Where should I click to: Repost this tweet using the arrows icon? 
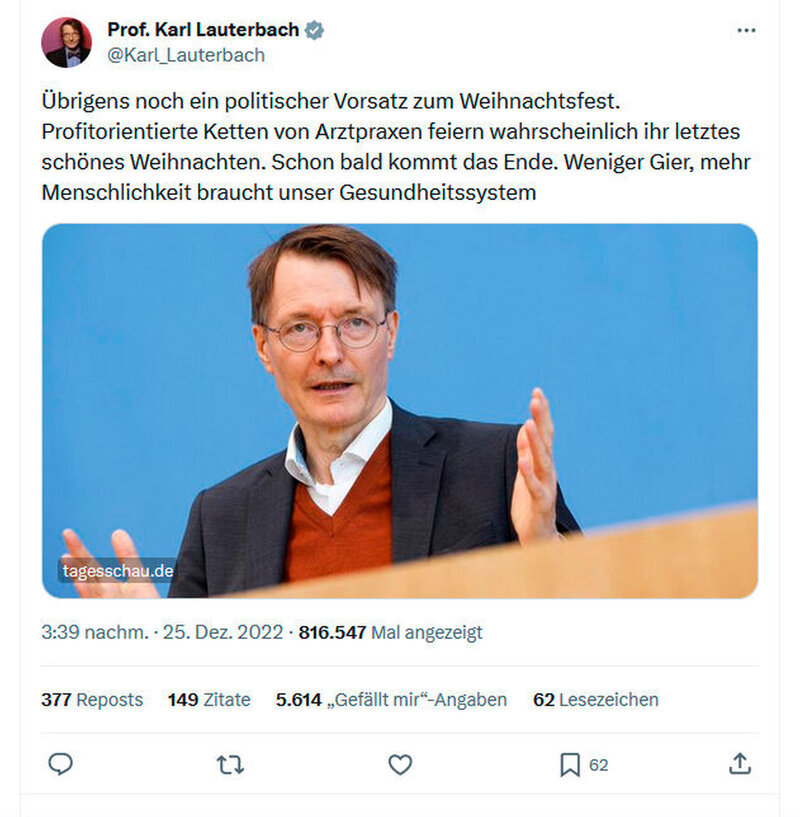point(230,765)
